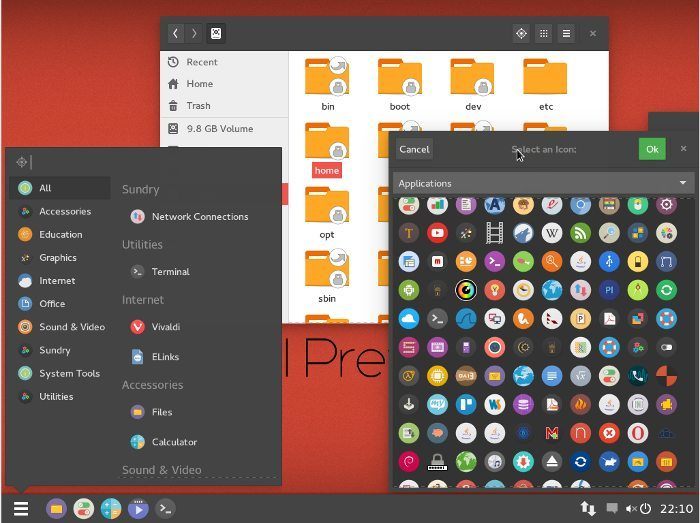The width and height of the screenshot is (700, 523).
Task: Open Recent in the file manager sidebar
Action: (x=225, y=62)
